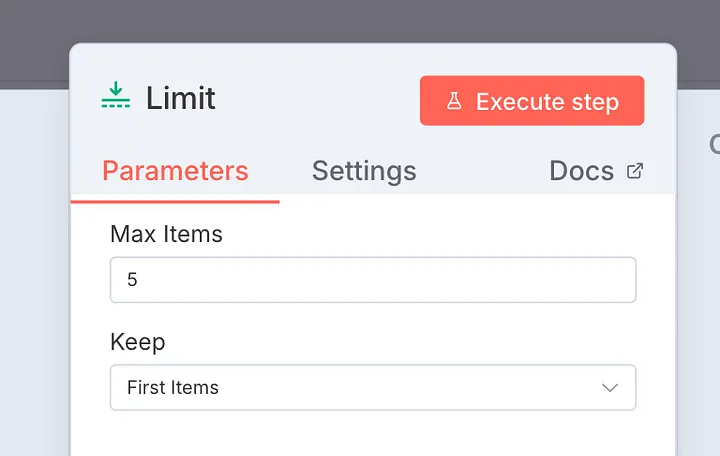Click the external link icon beside Docs
Screen dimensions: 720x456
(x=634, y=171)
